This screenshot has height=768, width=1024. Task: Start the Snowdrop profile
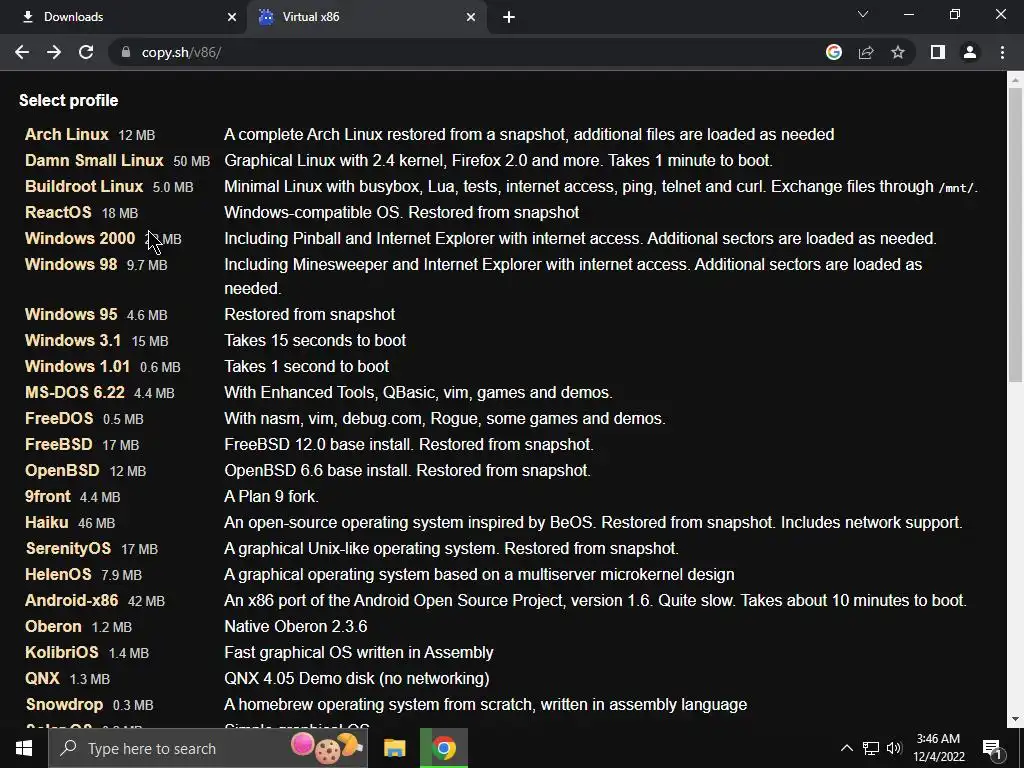[64, 705]
